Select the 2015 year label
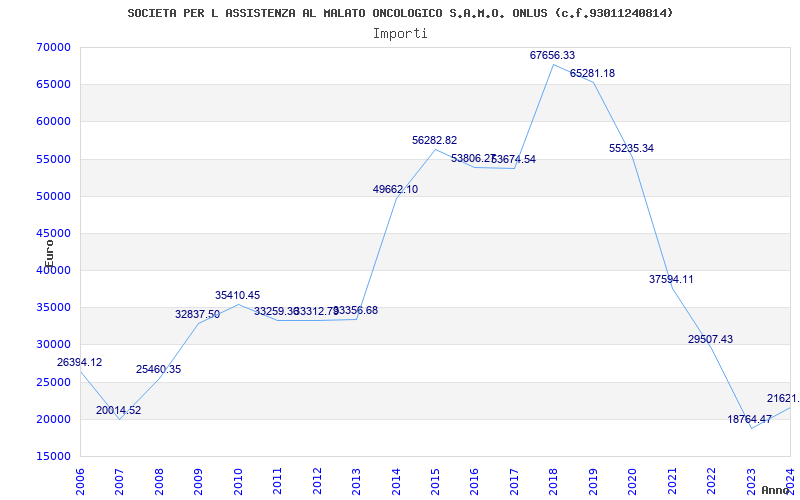Screen dimensions: 800x500 tap(435, 481)
